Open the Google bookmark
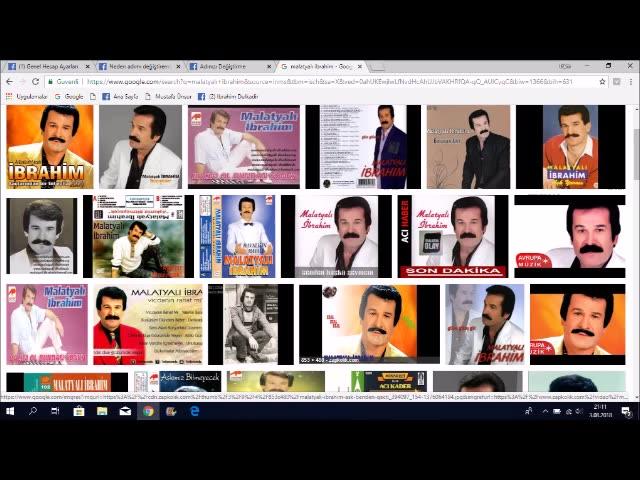 point(69,97)
